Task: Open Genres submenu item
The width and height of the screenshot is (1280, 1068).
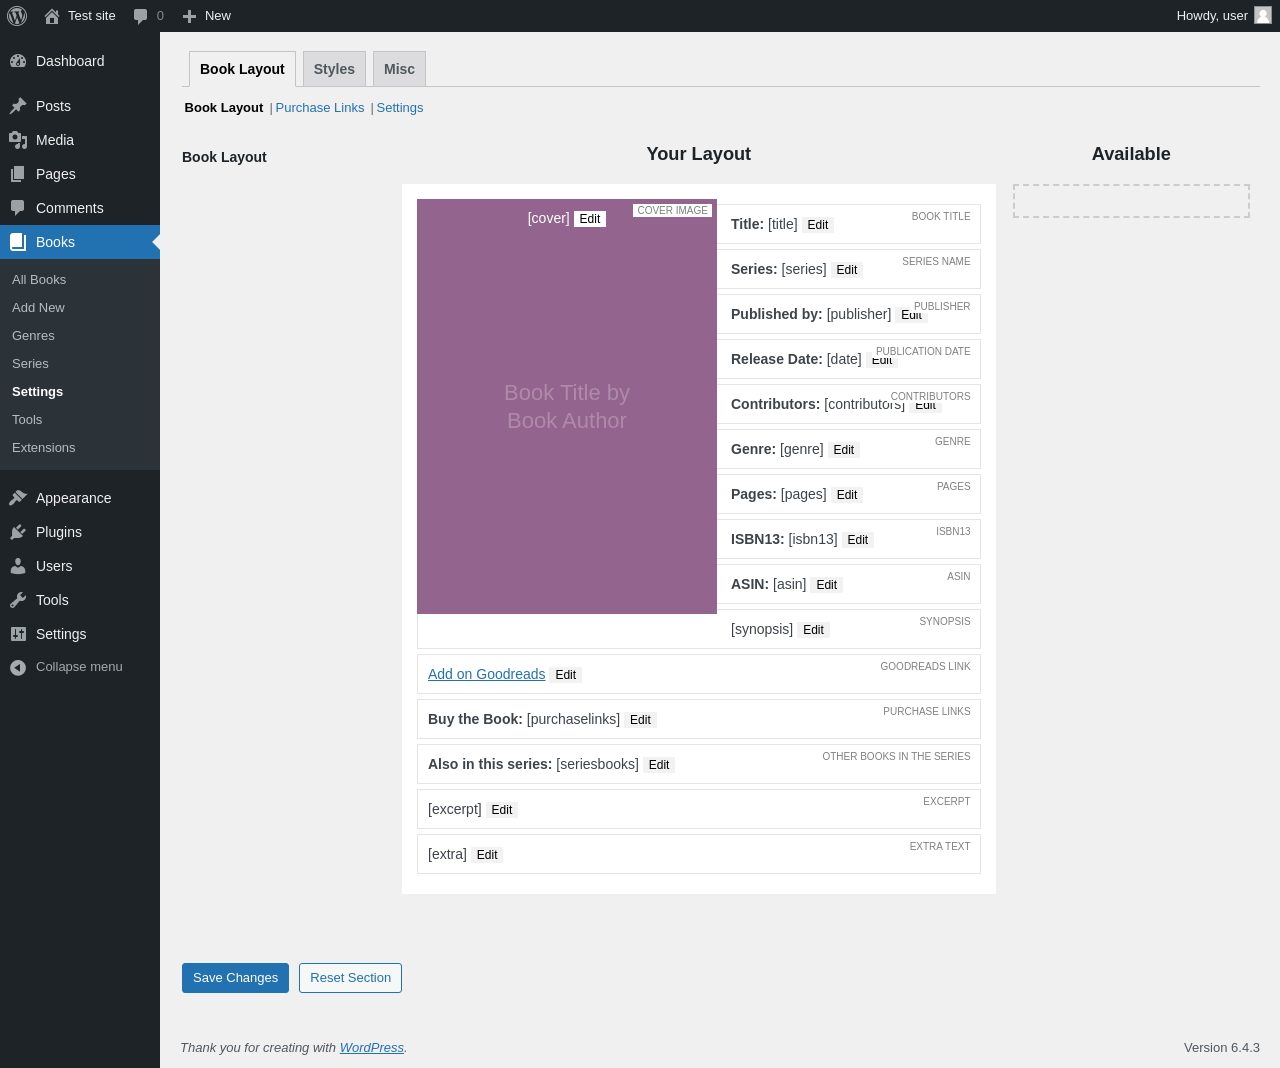Action: 33,336
